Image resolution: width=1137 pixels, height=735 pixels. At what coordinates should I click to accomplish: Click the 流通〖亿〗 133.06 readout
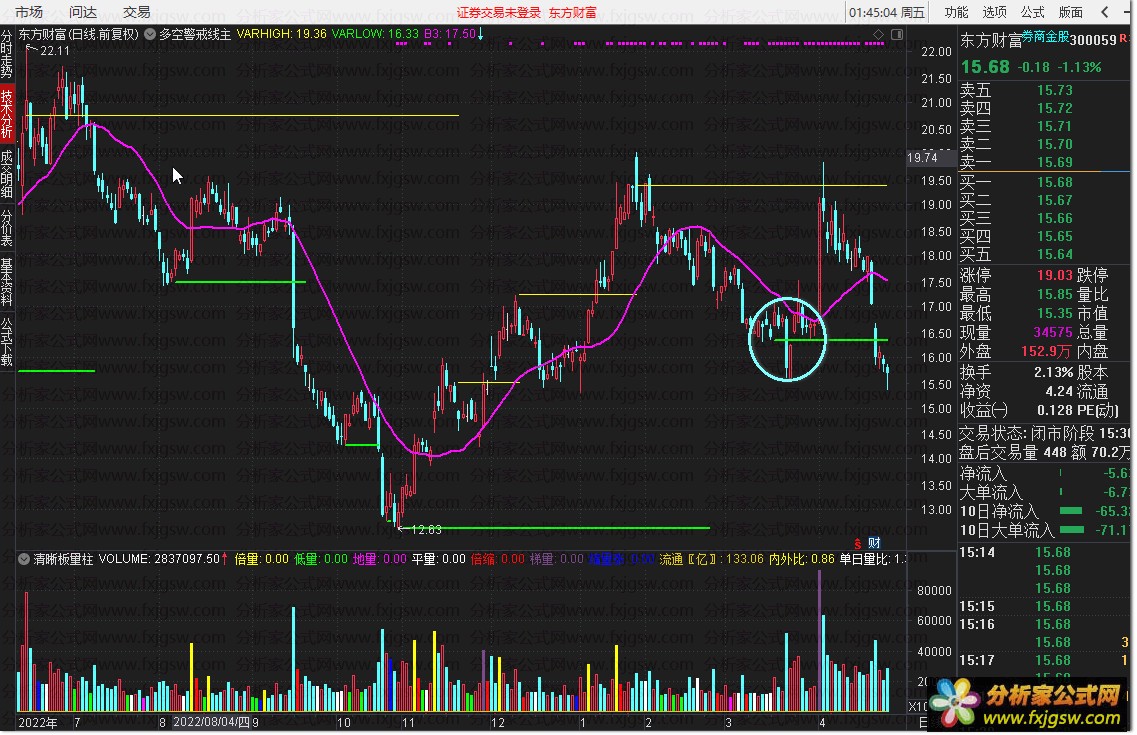[x=711, y=559]
